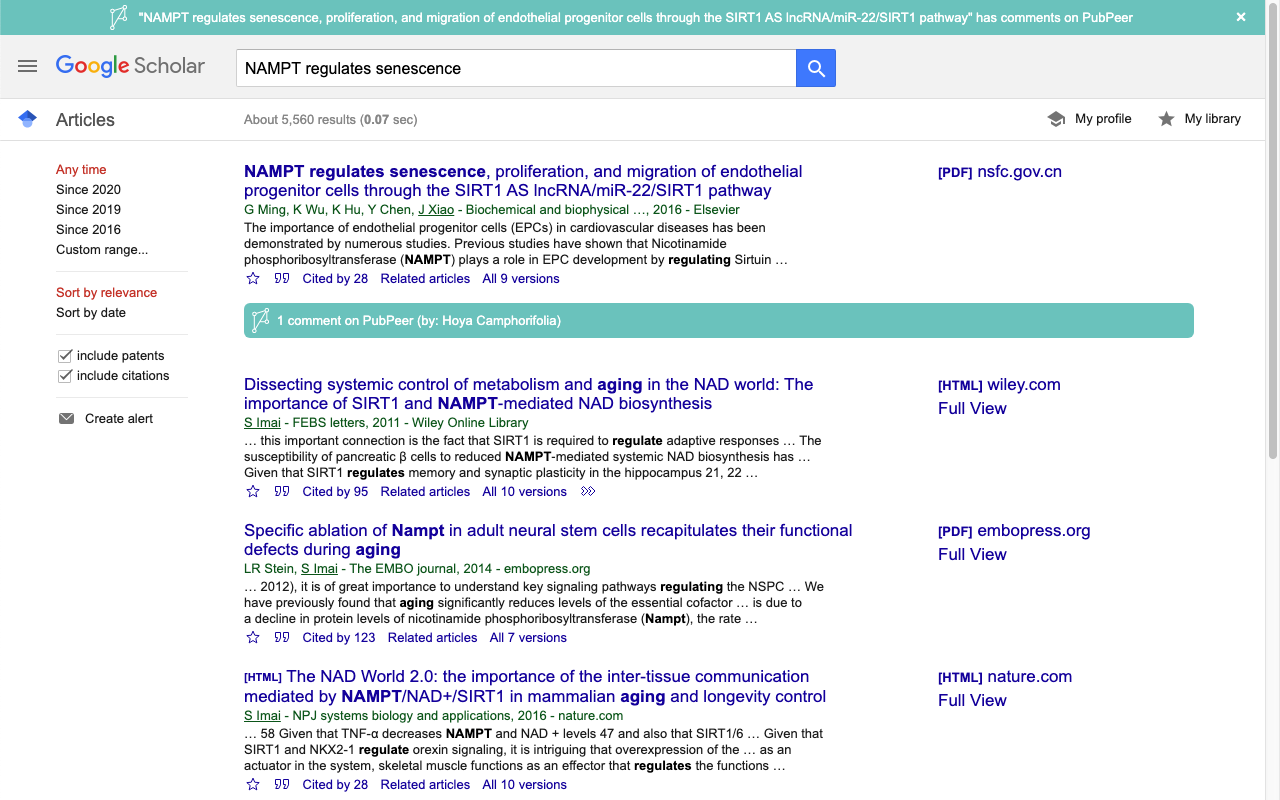Save the Dissecting systemic control article with star

(253, 492)
